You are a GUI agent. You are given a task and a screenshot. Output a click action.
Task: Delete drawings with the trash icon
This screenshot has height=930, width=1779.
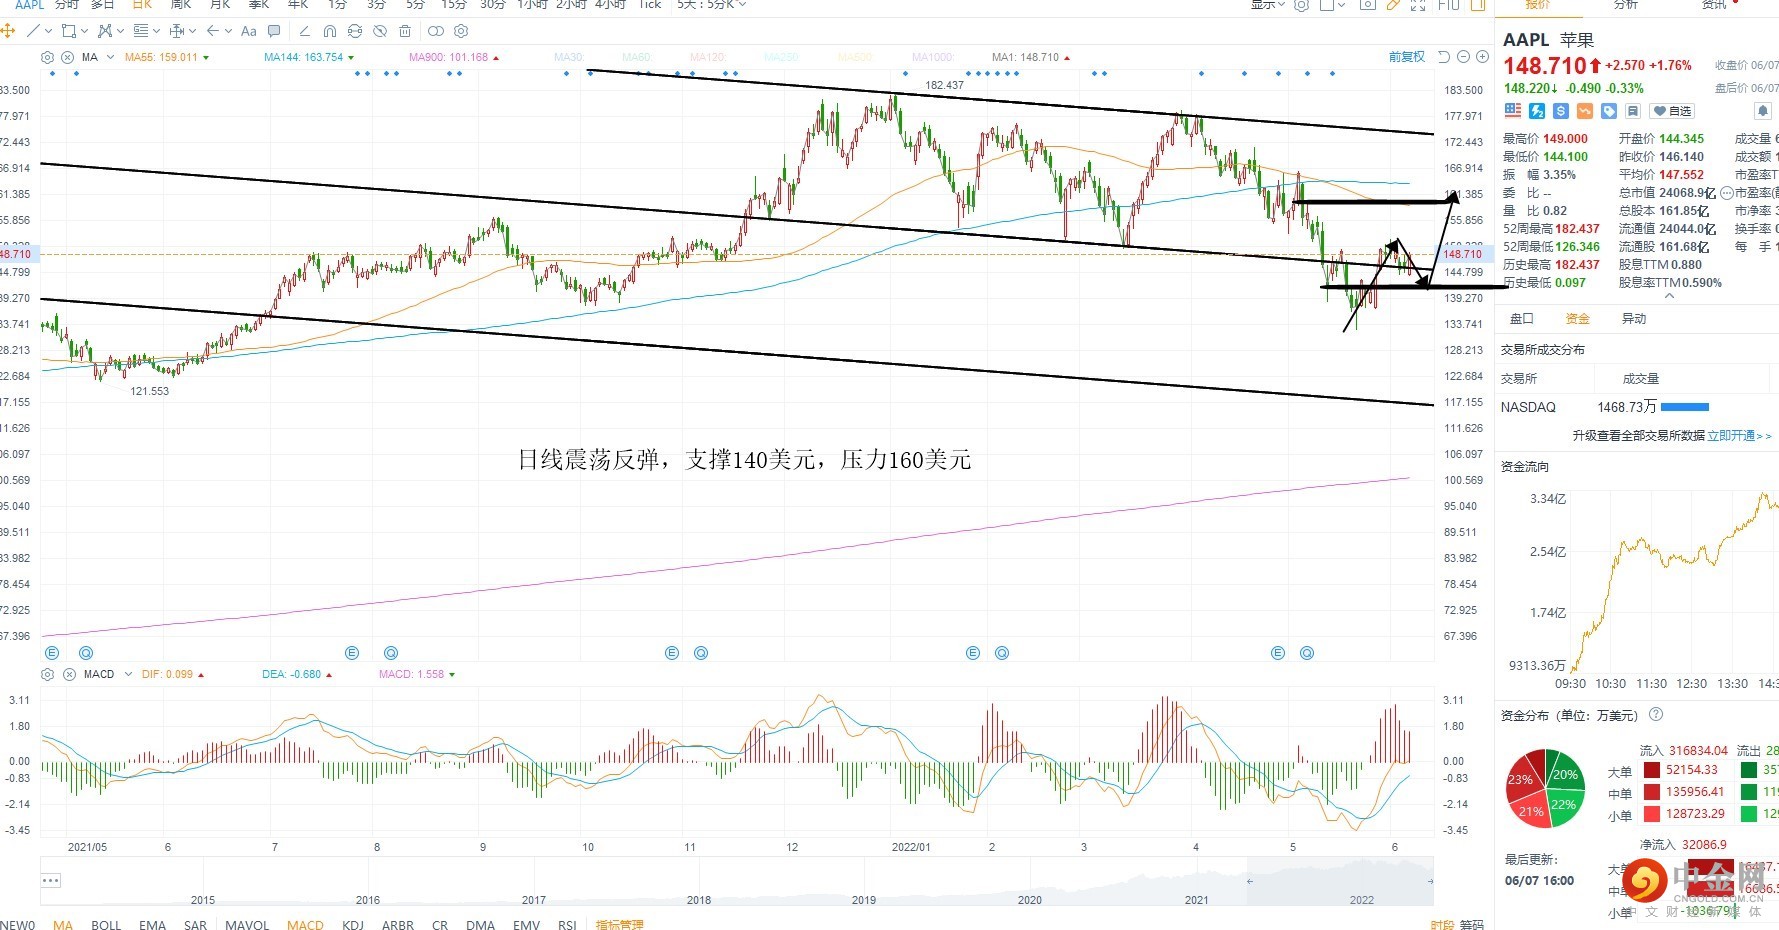pos(405,31)
